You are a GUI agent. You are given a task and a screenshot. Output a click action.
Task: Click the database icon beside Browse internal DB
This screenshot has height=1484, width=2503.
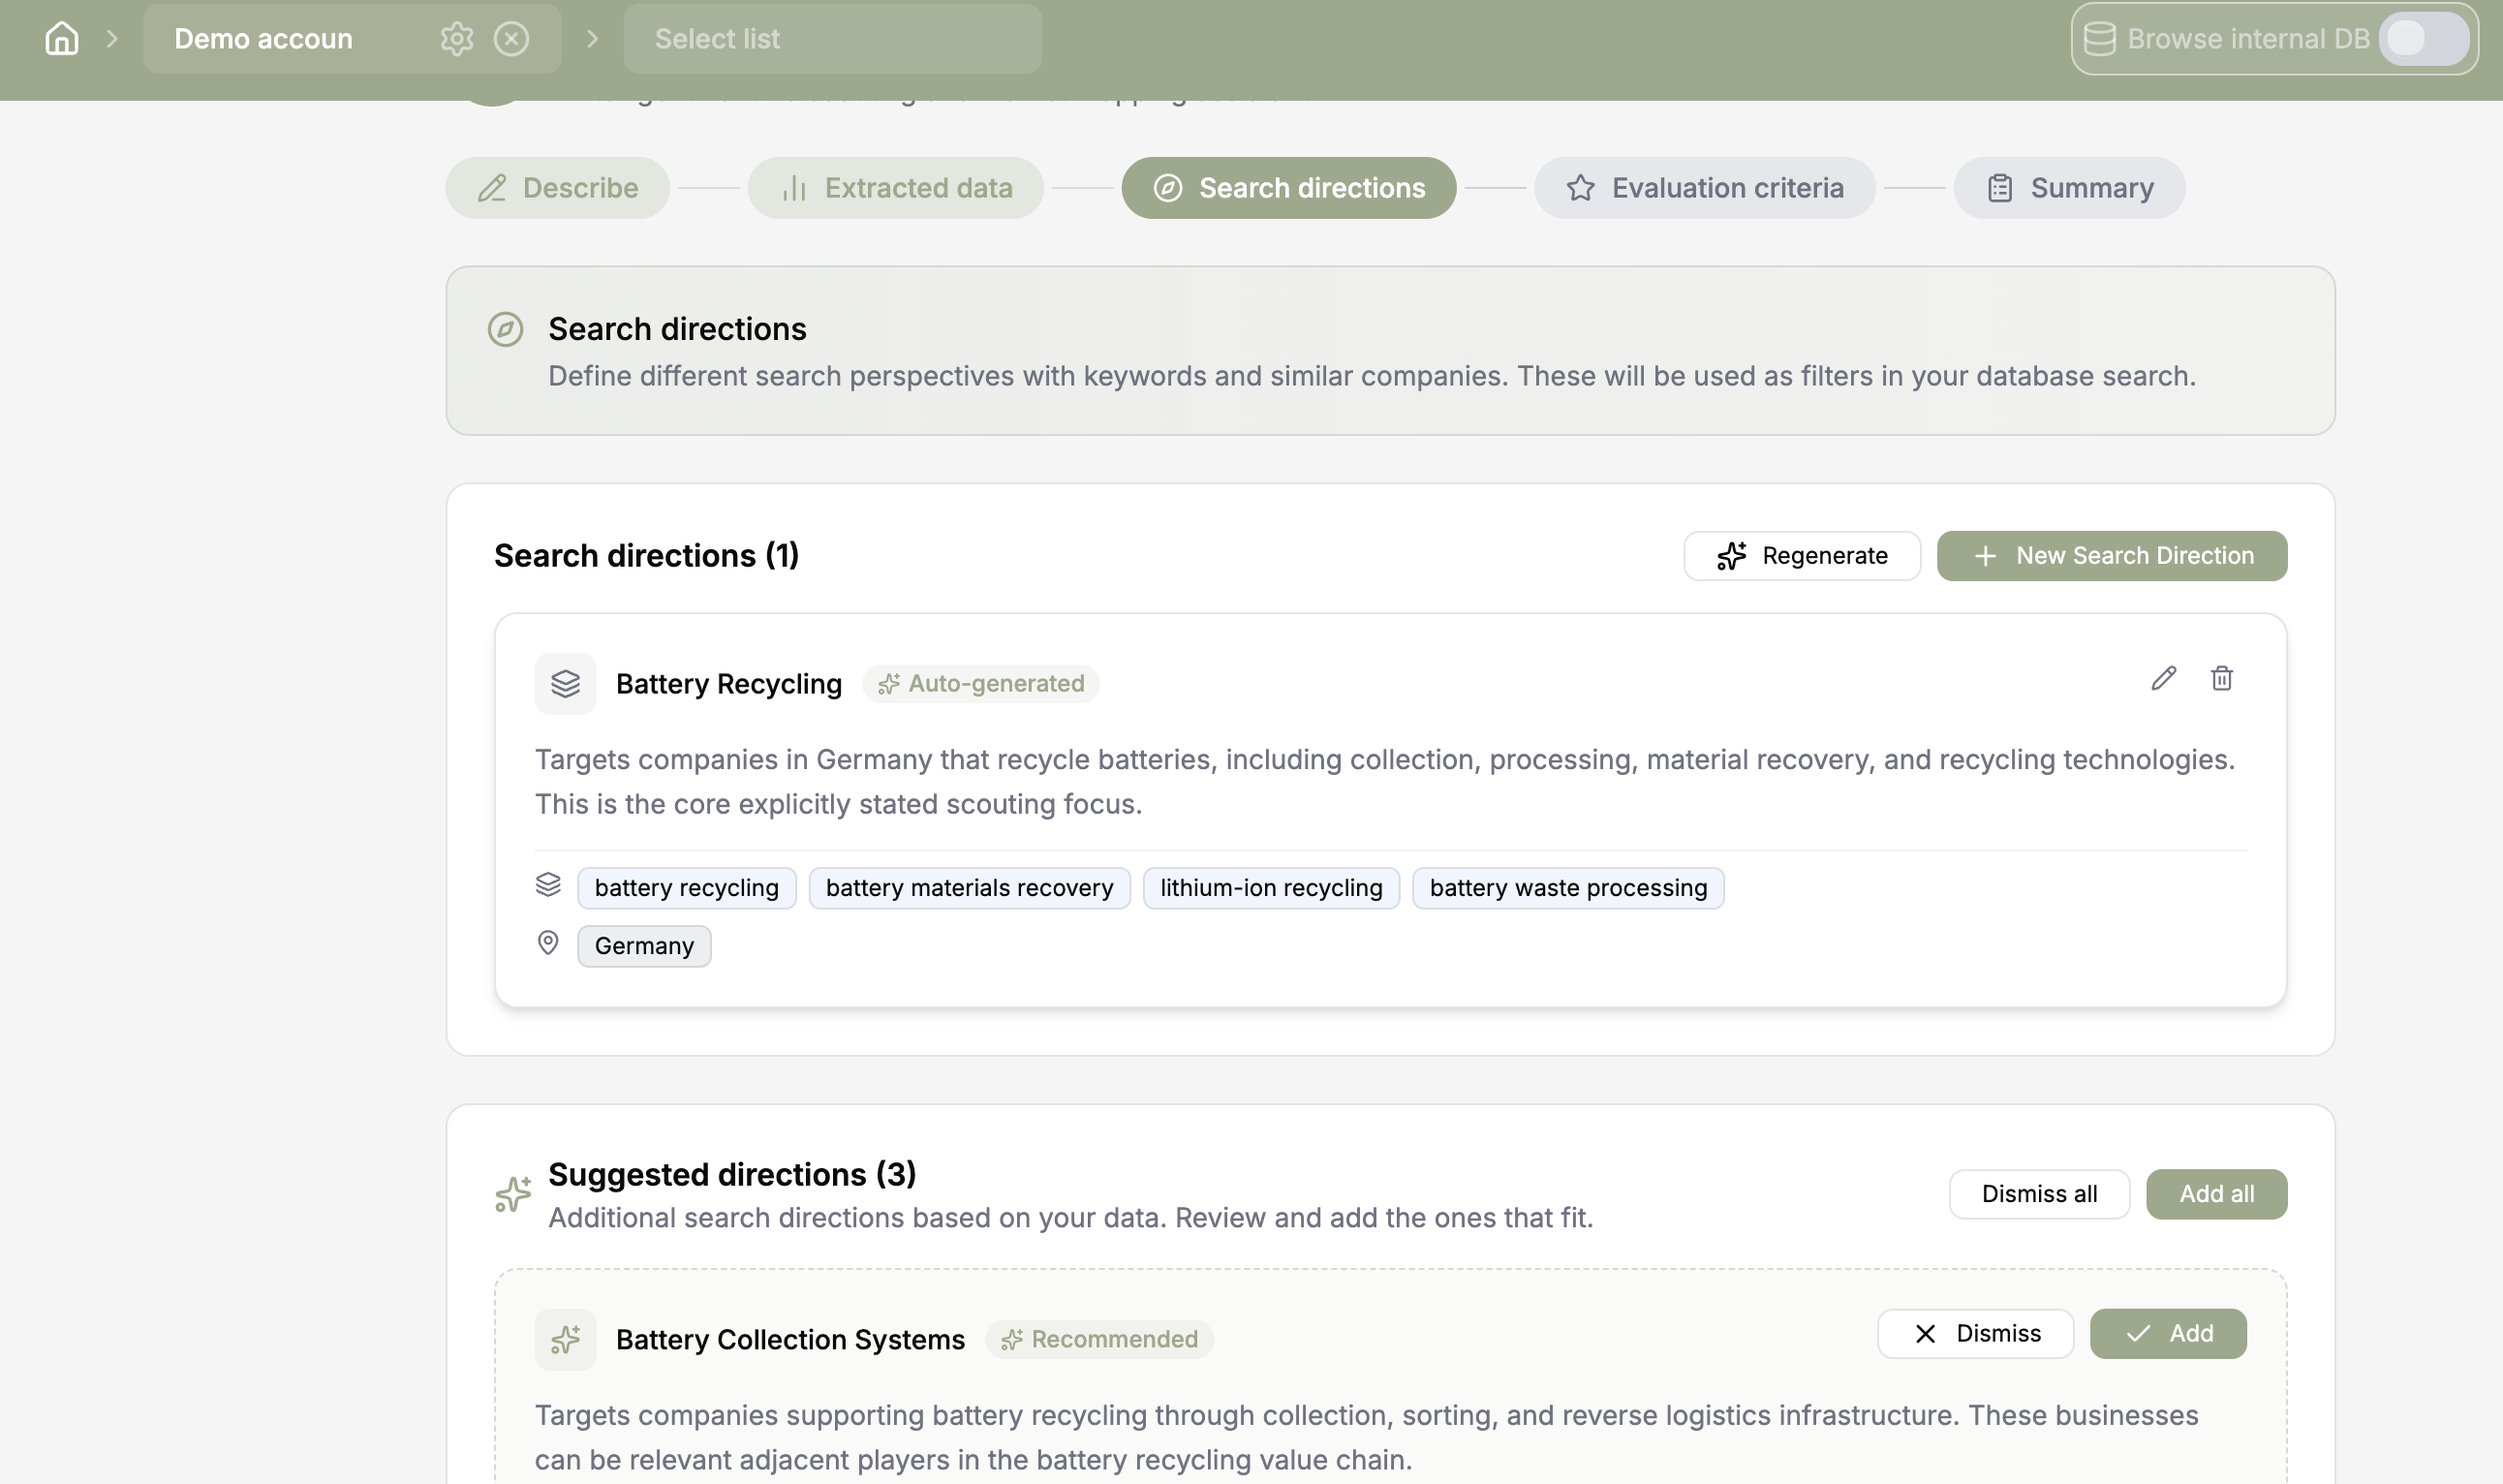[2099, 38]
